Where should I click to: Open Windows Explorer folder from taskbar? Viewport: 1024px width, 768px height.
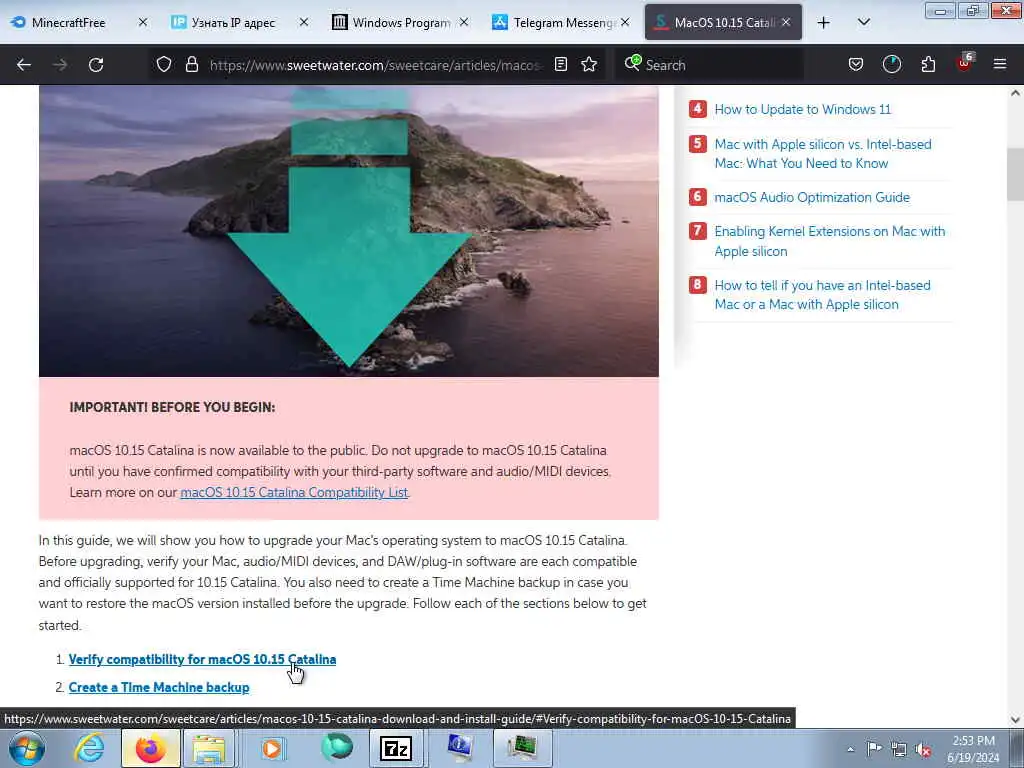(209, 748)
